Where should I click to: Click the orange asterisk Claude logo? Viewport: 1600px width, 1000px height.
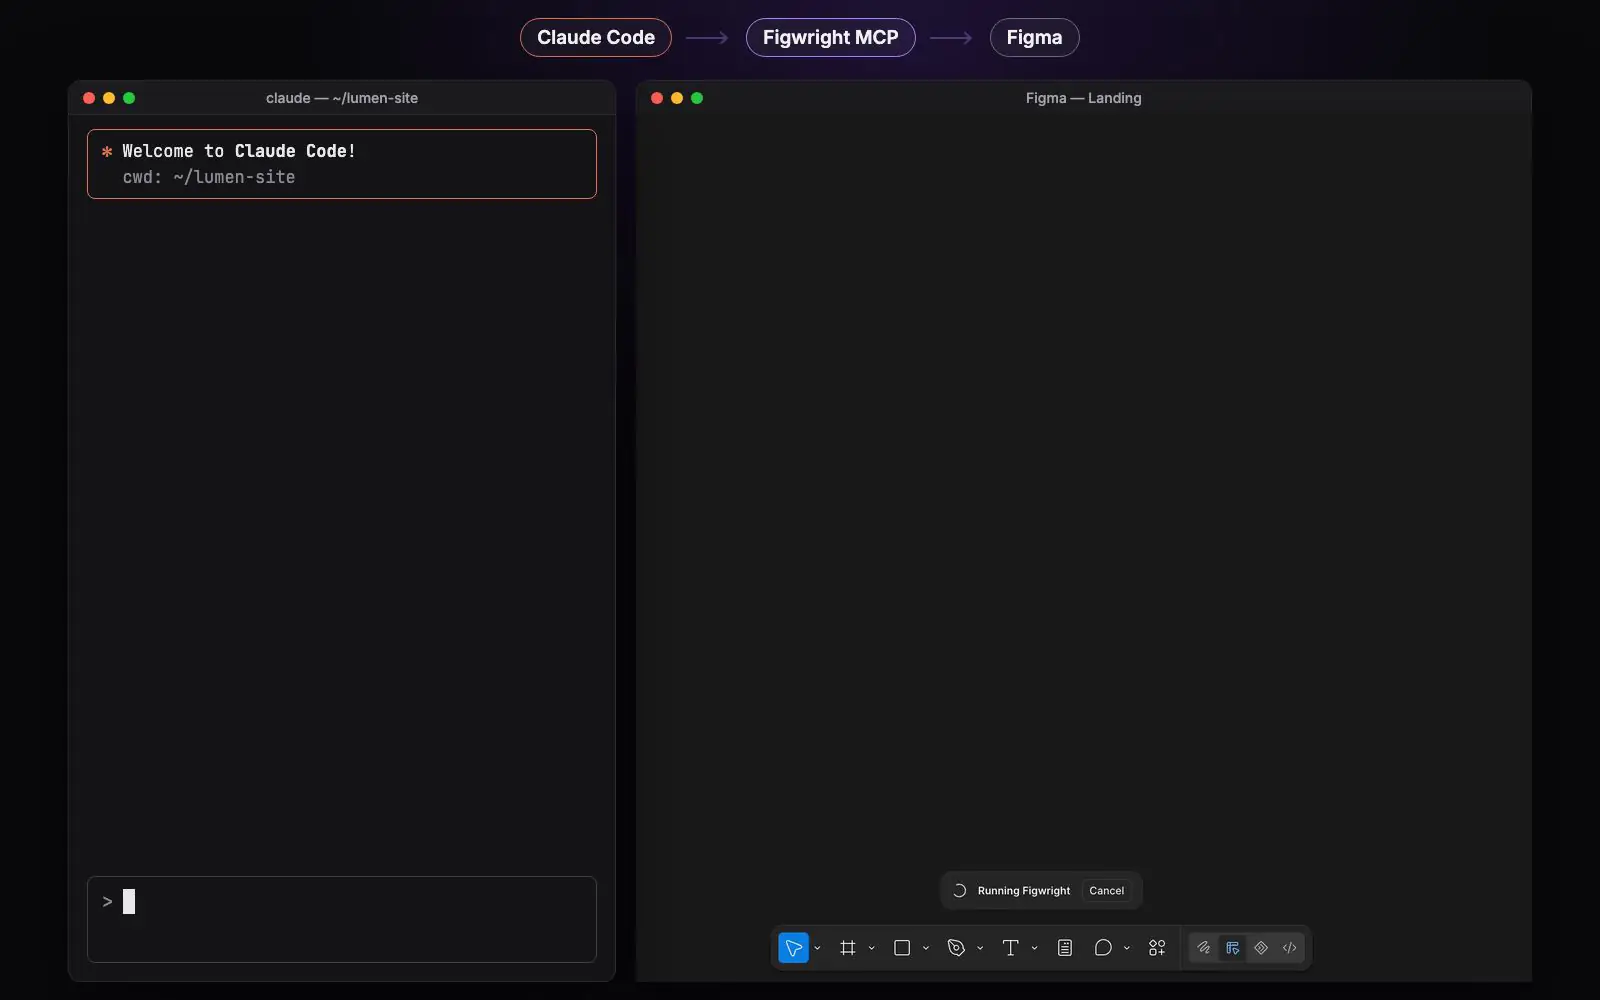107,152
